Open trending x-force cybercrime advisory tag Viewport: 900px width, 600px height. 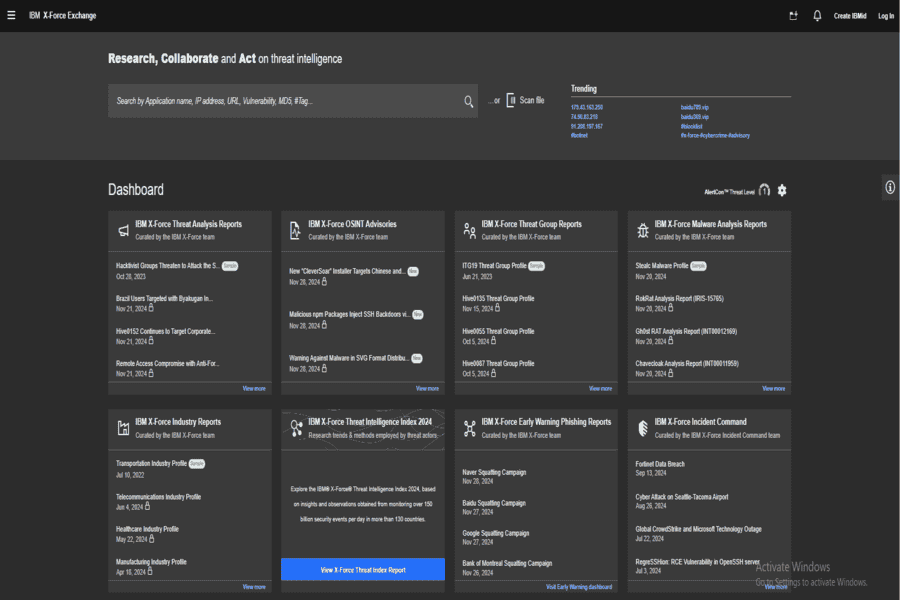715,136
